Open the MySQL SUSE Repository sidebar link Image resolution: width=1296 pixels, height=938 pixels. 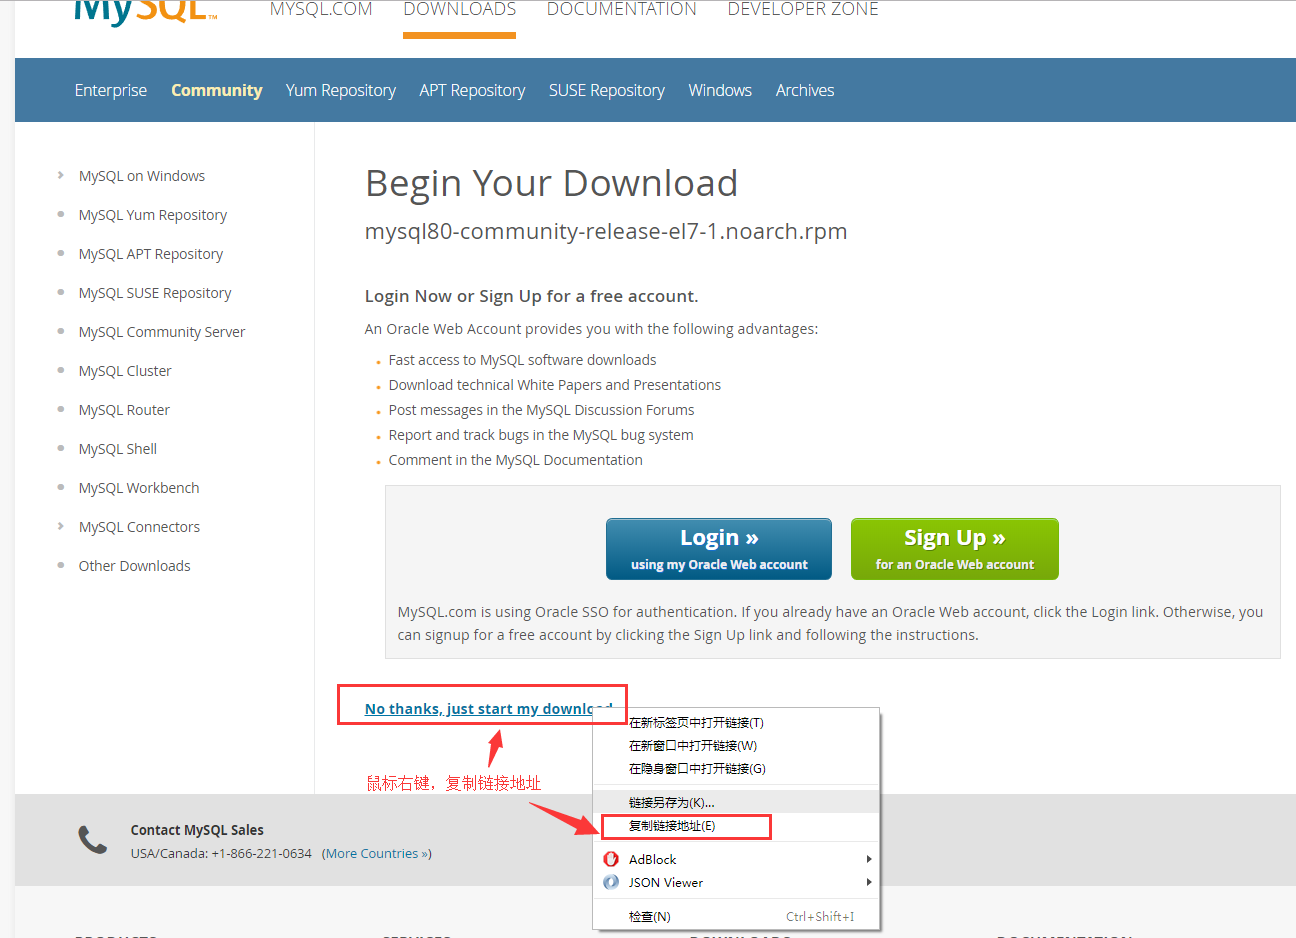coord(155,293)
